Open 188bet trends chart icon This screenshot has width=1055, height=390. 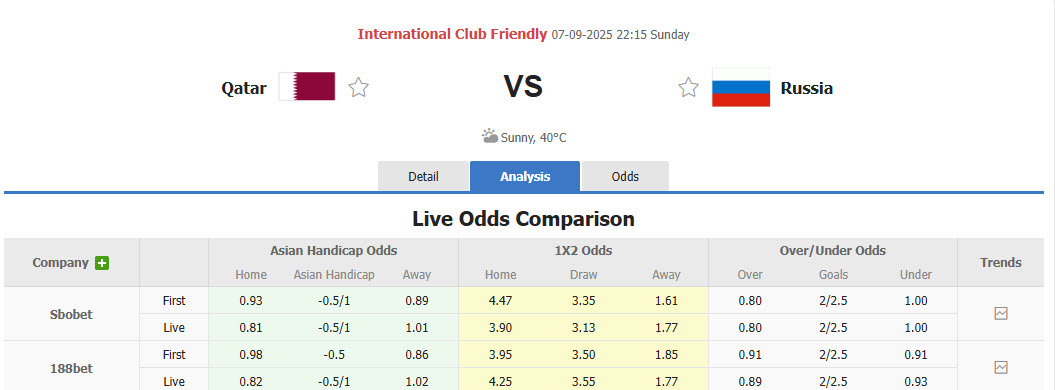pyautogui.click(x=1001, y=367)
